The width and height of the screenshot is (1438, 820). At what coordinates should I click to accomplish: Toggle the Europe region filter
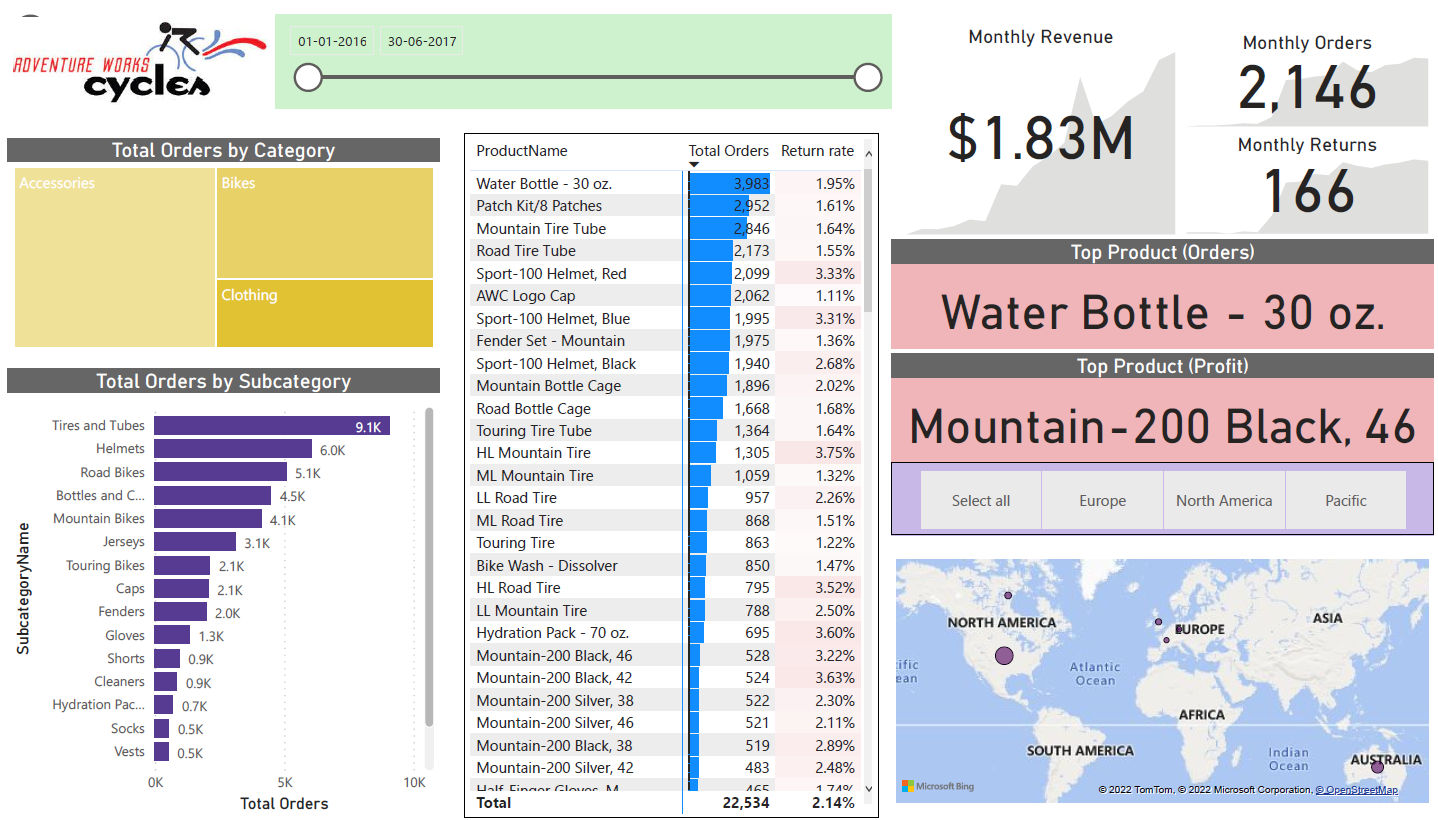click(1102, 500)
